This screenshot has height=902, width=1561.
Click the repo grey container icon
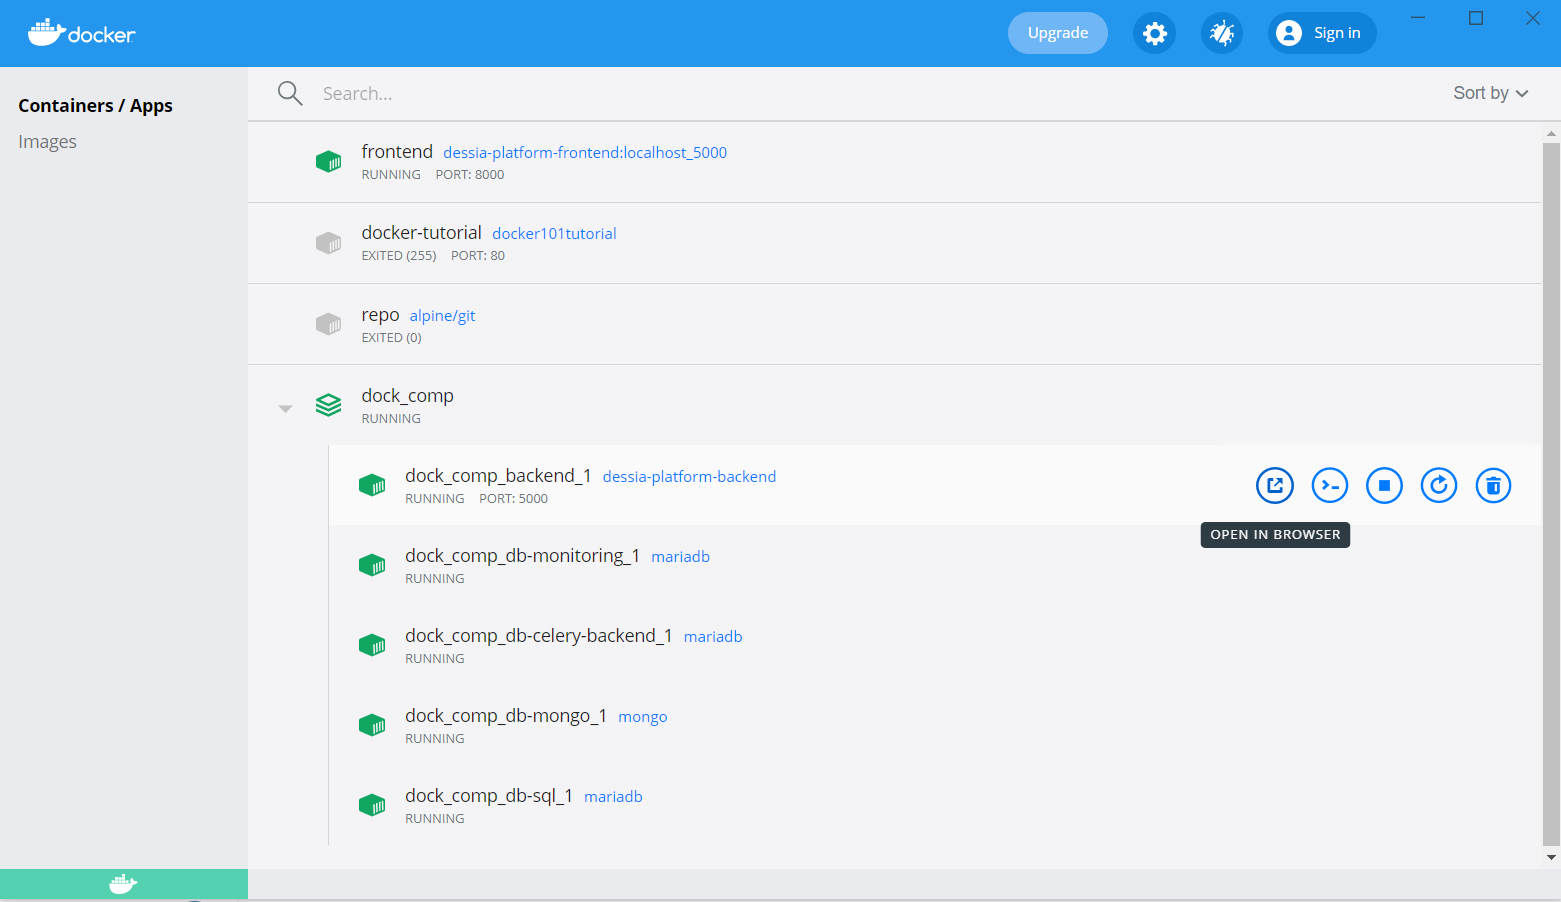coord(328,324)
